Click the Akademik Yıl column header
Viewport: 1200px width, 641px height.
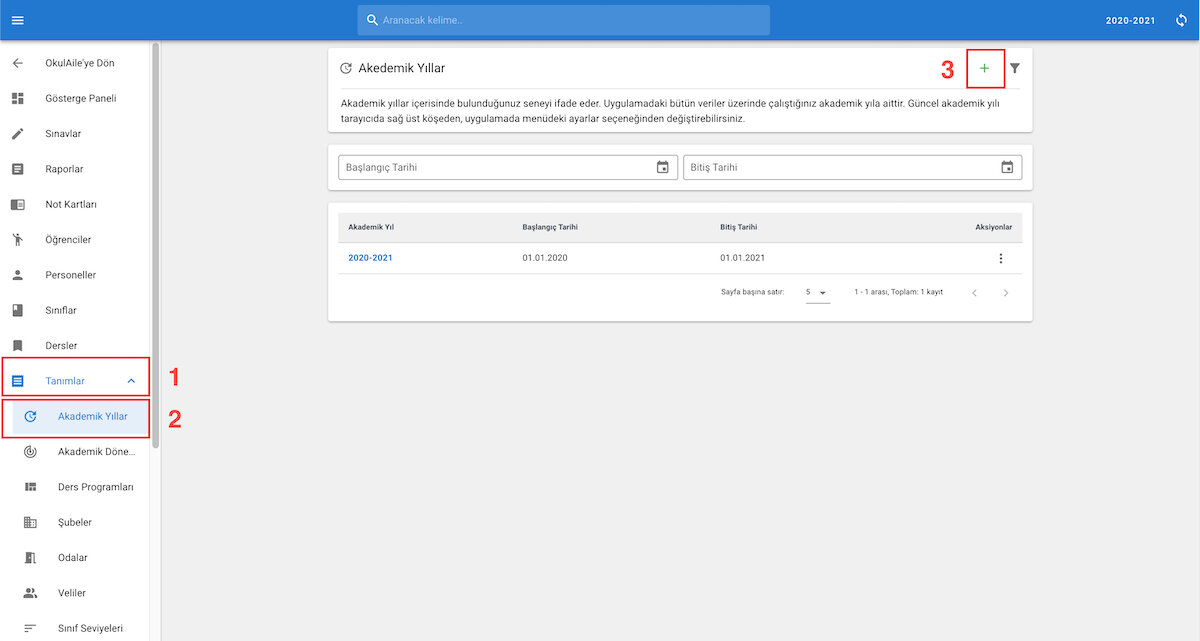click(371, 227)
